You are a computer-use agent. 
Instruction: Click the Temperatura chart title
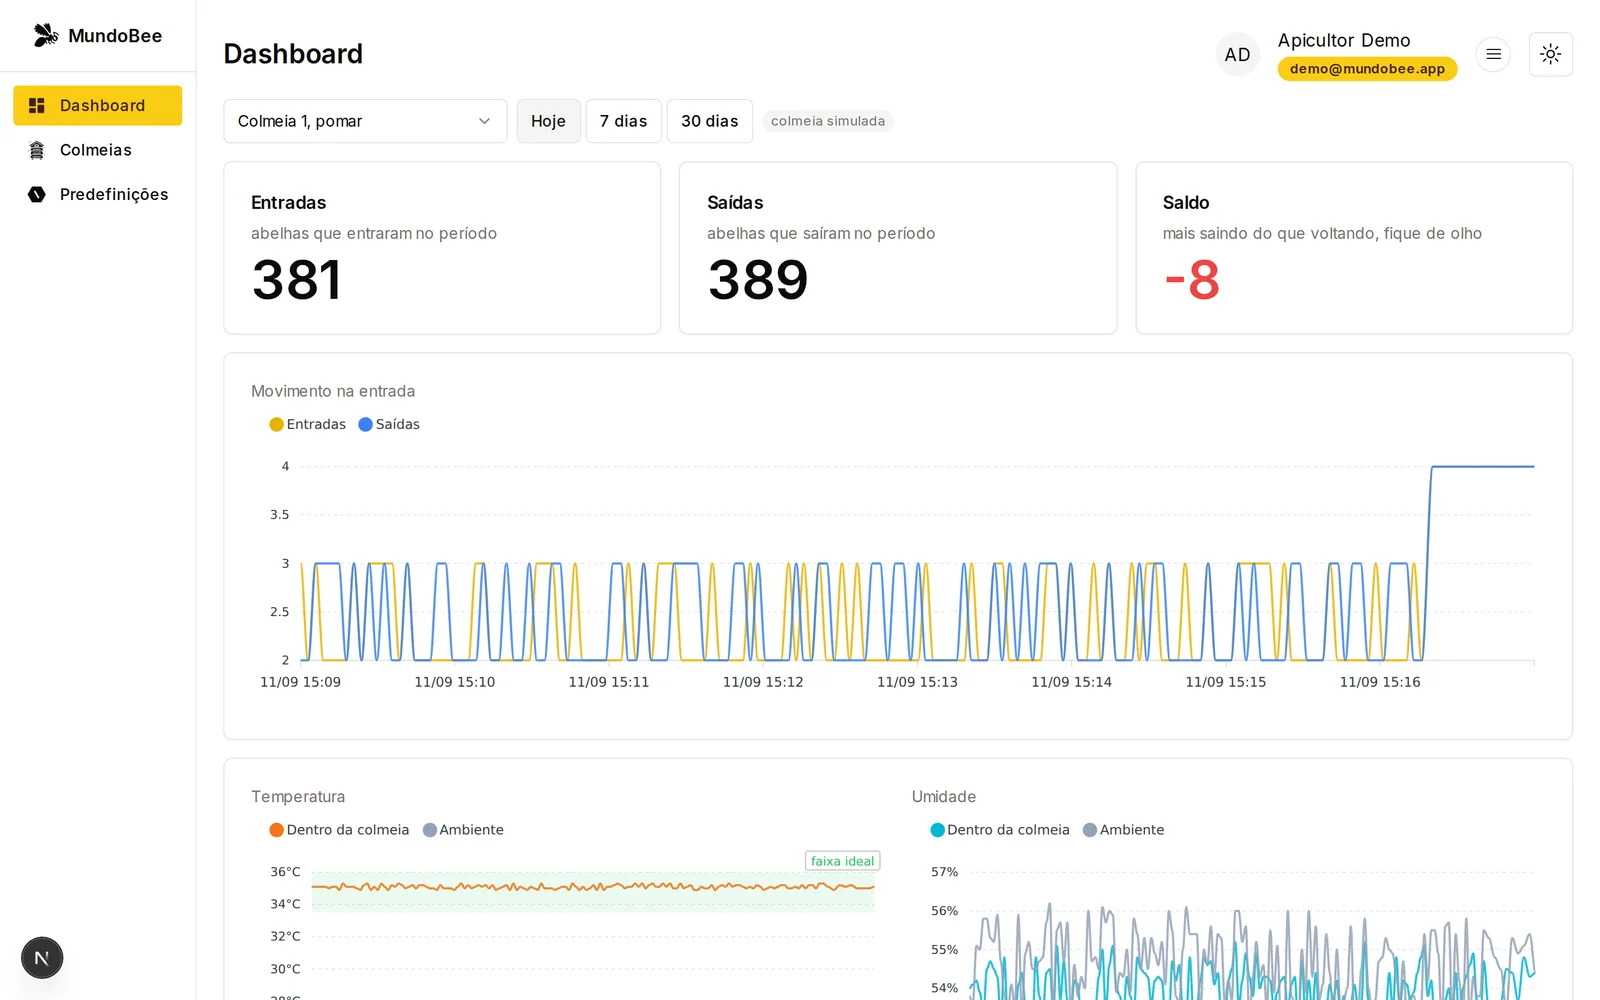(x=298, y=797)
